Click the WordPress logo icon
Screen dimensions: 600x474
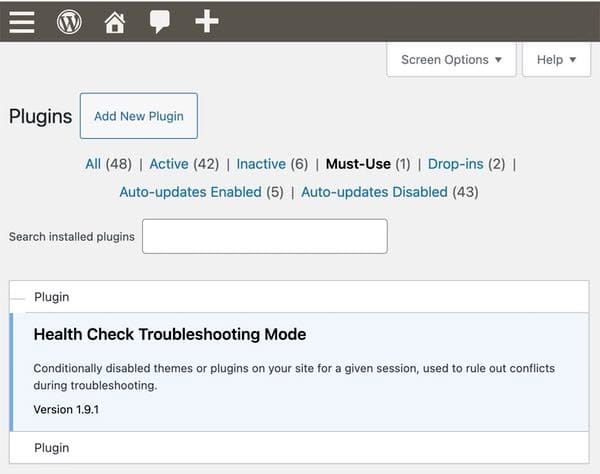pyautogui.click(x=69, y=21)
